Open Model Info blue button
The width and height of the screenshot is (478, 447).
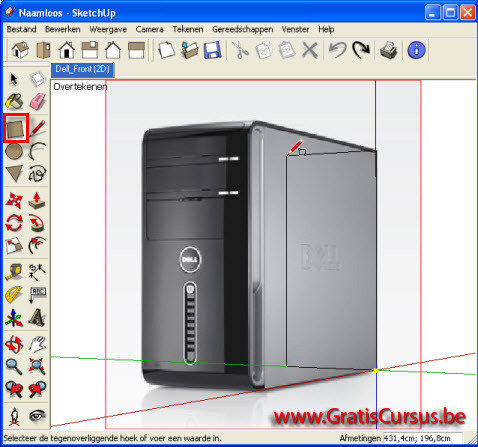(x=417, y=50)
